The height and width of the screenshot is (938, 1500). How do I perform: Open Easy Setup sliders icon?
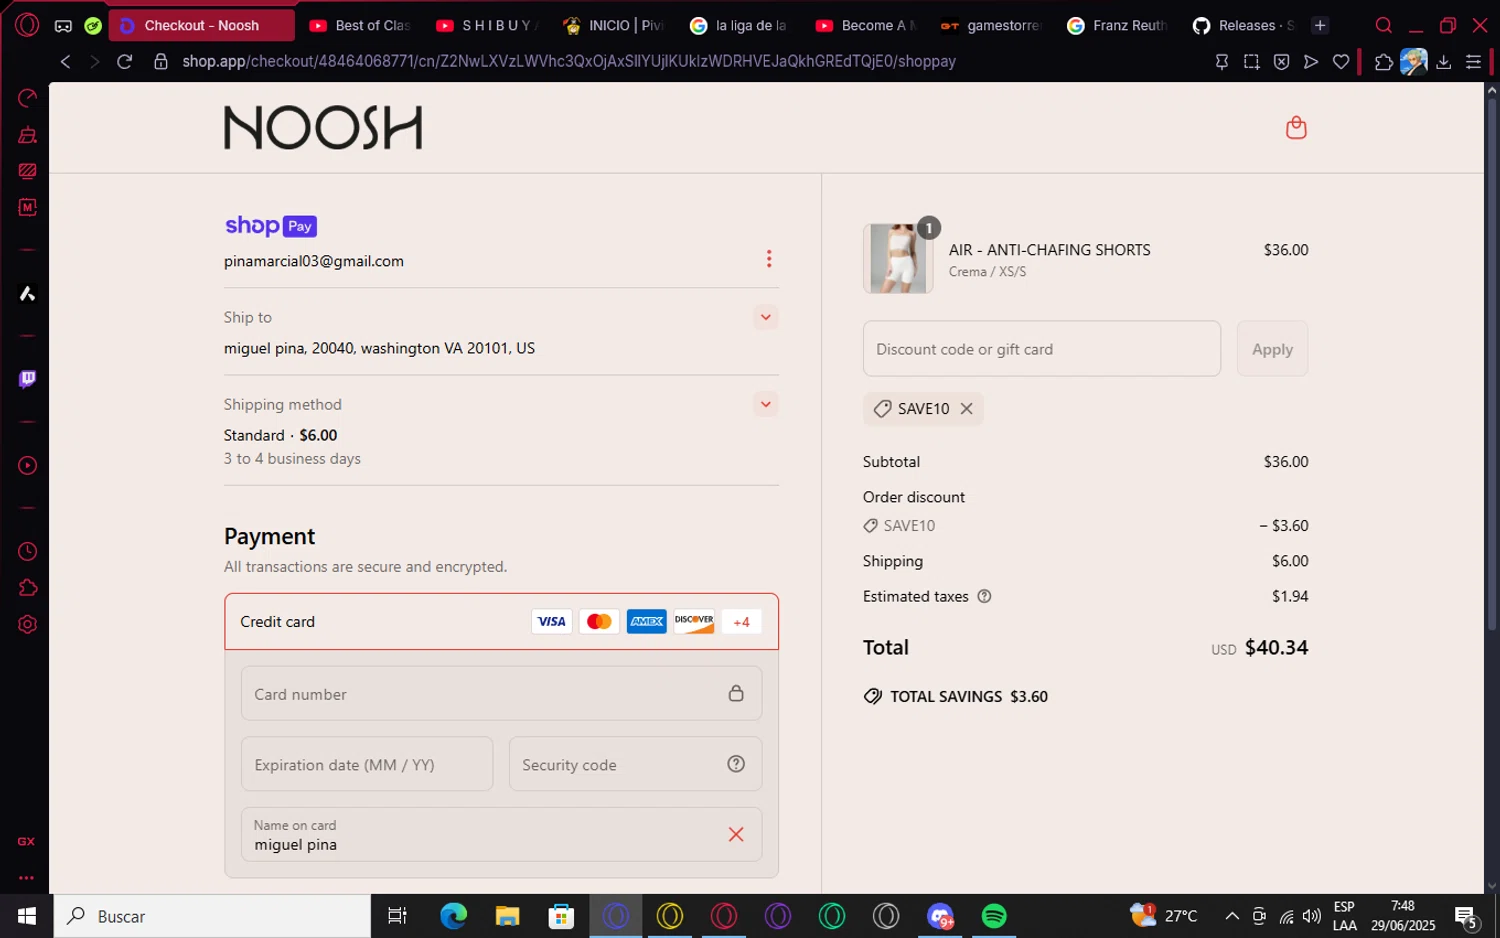1473,62
